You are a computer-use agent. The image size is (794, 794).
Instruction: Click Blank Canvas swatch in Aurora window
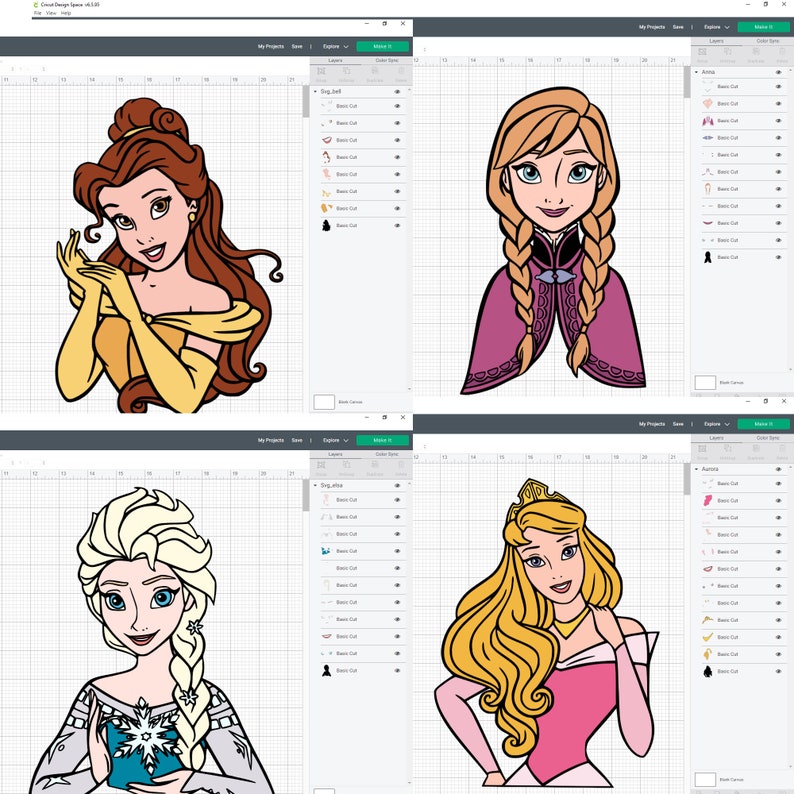pos(705,779)
